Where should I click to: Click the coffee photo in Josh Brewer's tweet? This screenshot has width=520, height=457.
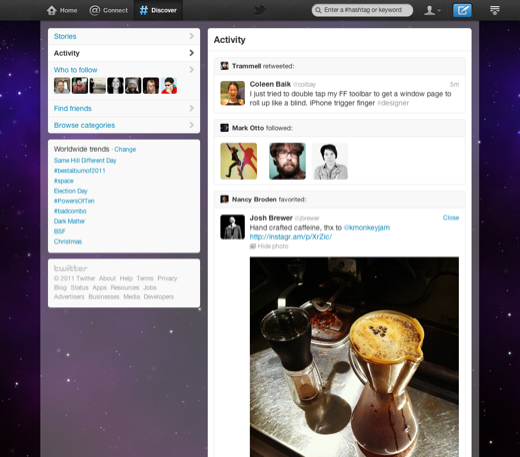click(354, 357)
